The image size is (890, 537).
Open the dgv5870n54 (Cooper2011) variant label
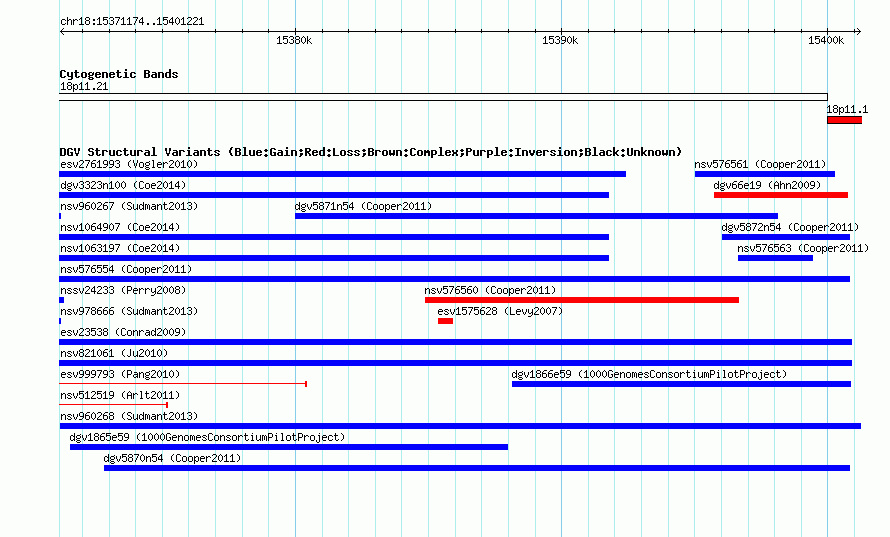coord(172,458)
